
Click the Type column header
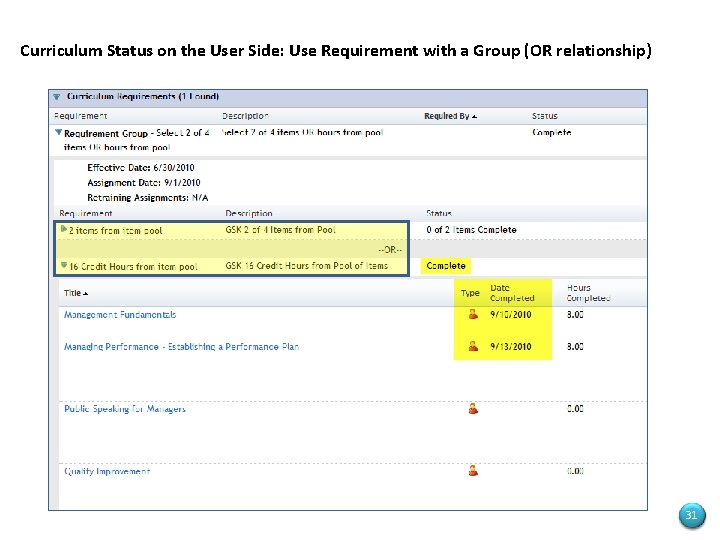(x=470, y=293)
